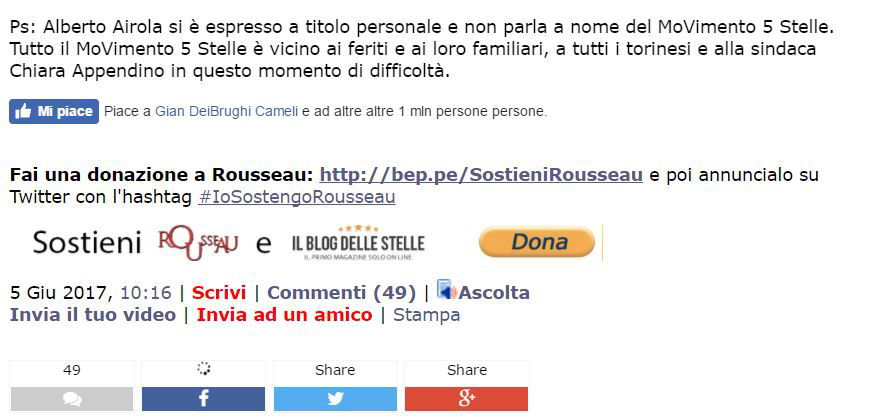Image resolution: width=875 pixels, height=420 pixels.
Task: Share on Google Plus red button
Action: click(x=467, y=399)
